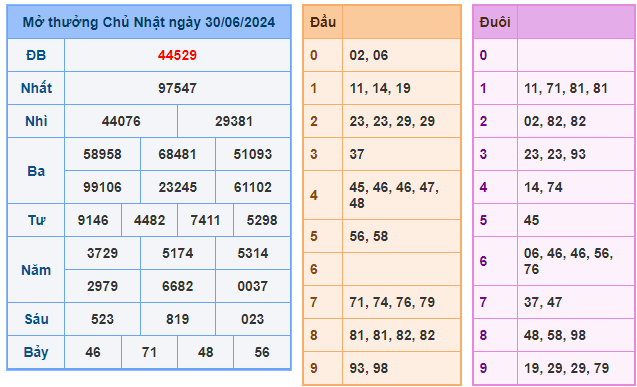This screenshot has height=387, width=637.
Task: Select Đuôi entry '14, 74'
Action: click(543, 187)
